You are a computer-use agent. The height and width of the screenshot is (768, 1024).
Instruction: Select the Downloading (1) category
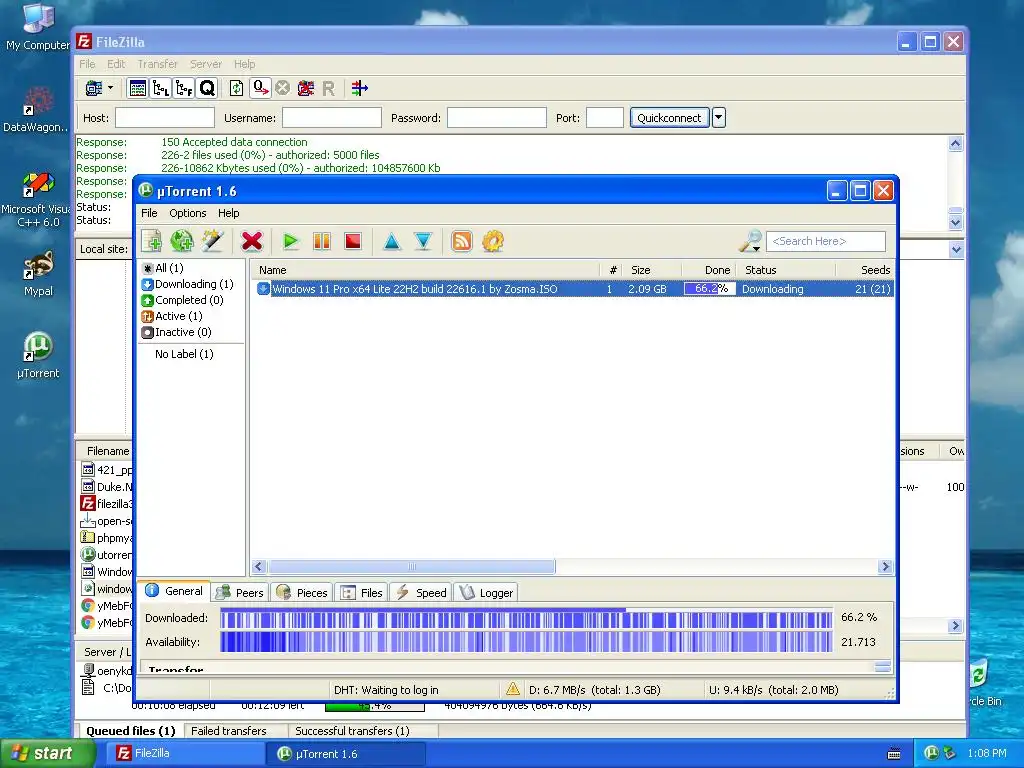tap(187, 284)
